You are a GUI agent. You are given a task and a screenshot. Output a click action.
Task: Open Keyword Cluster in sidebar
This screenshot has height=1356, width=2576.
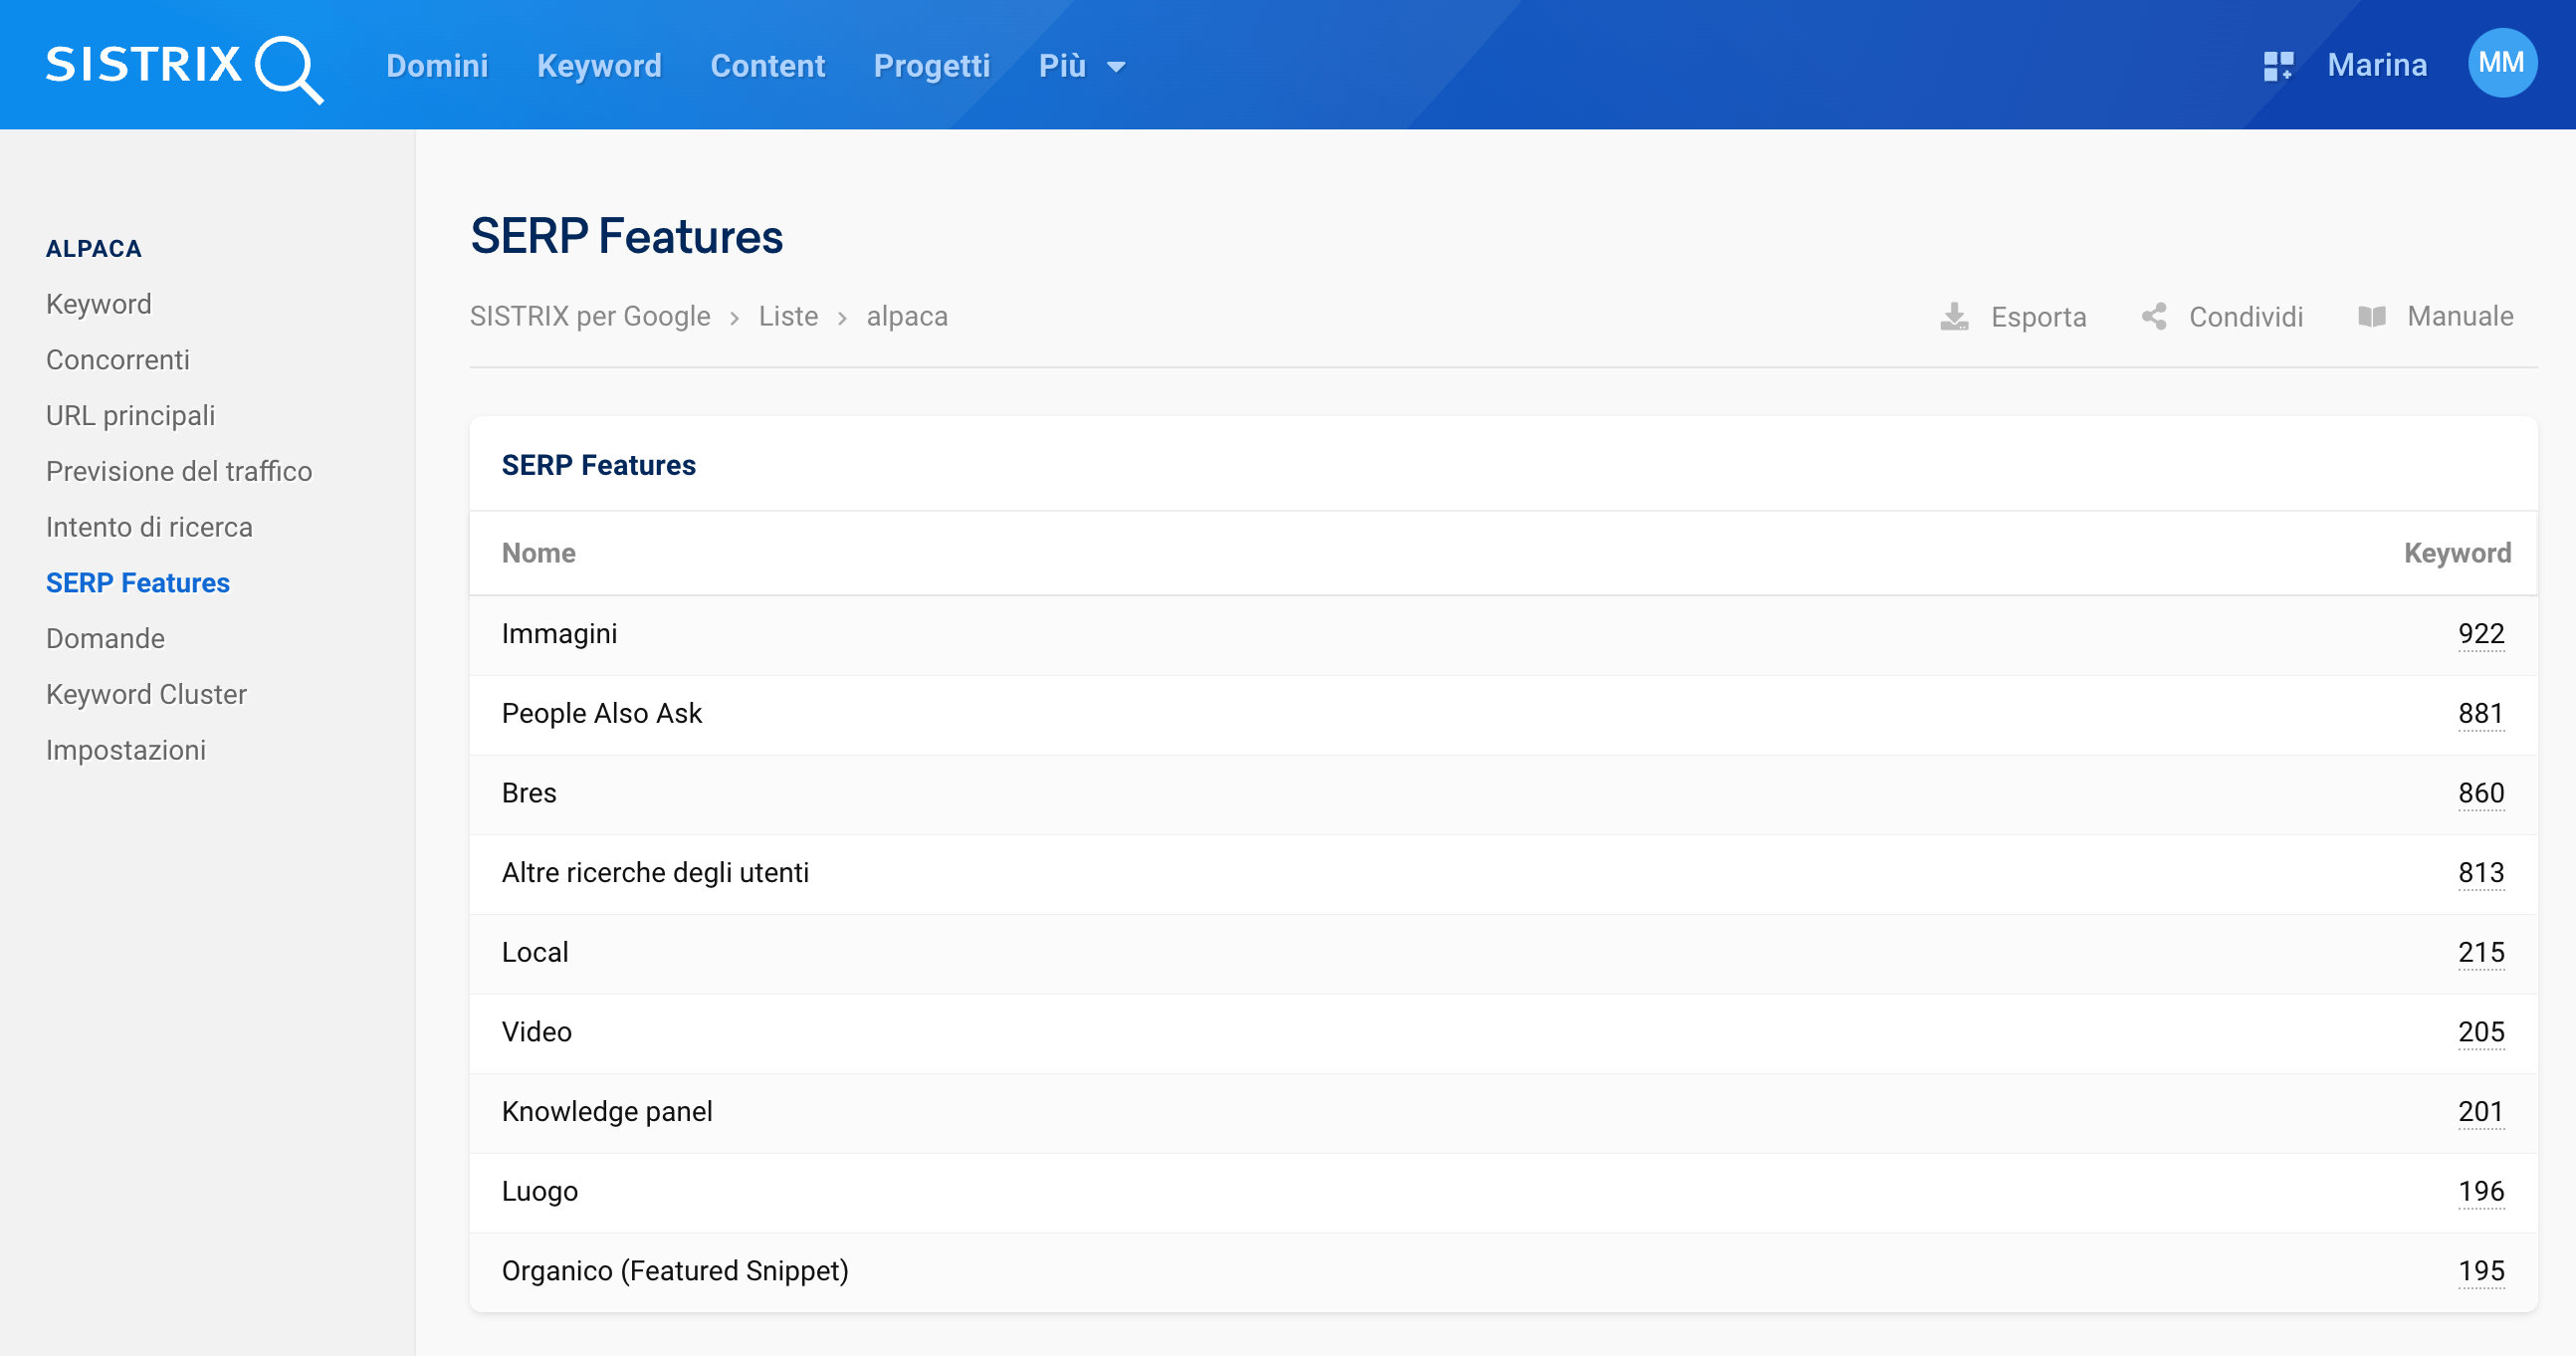146,694
